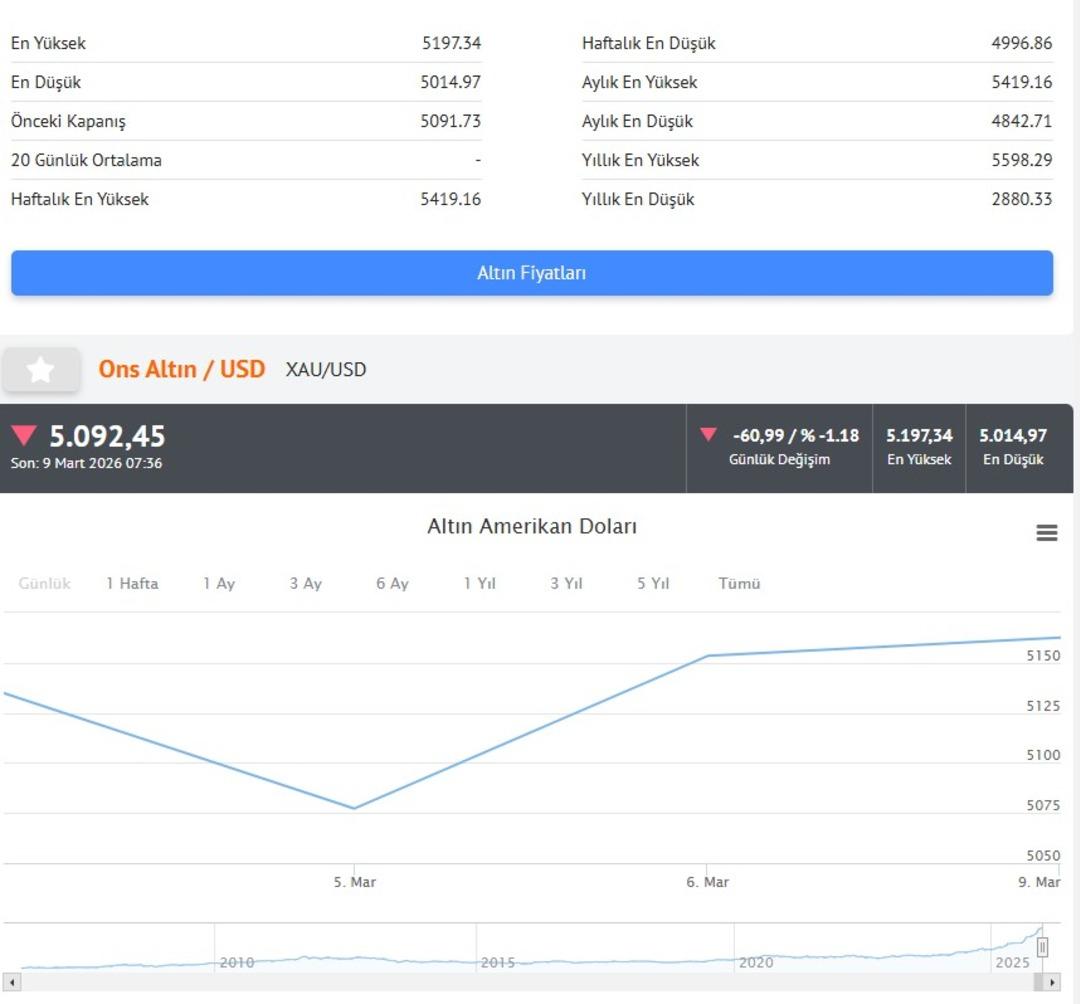Click red down arrow beside 5.092,45 price
The width and height of the screenshot is (1080, 1004).
coord(24,435)
